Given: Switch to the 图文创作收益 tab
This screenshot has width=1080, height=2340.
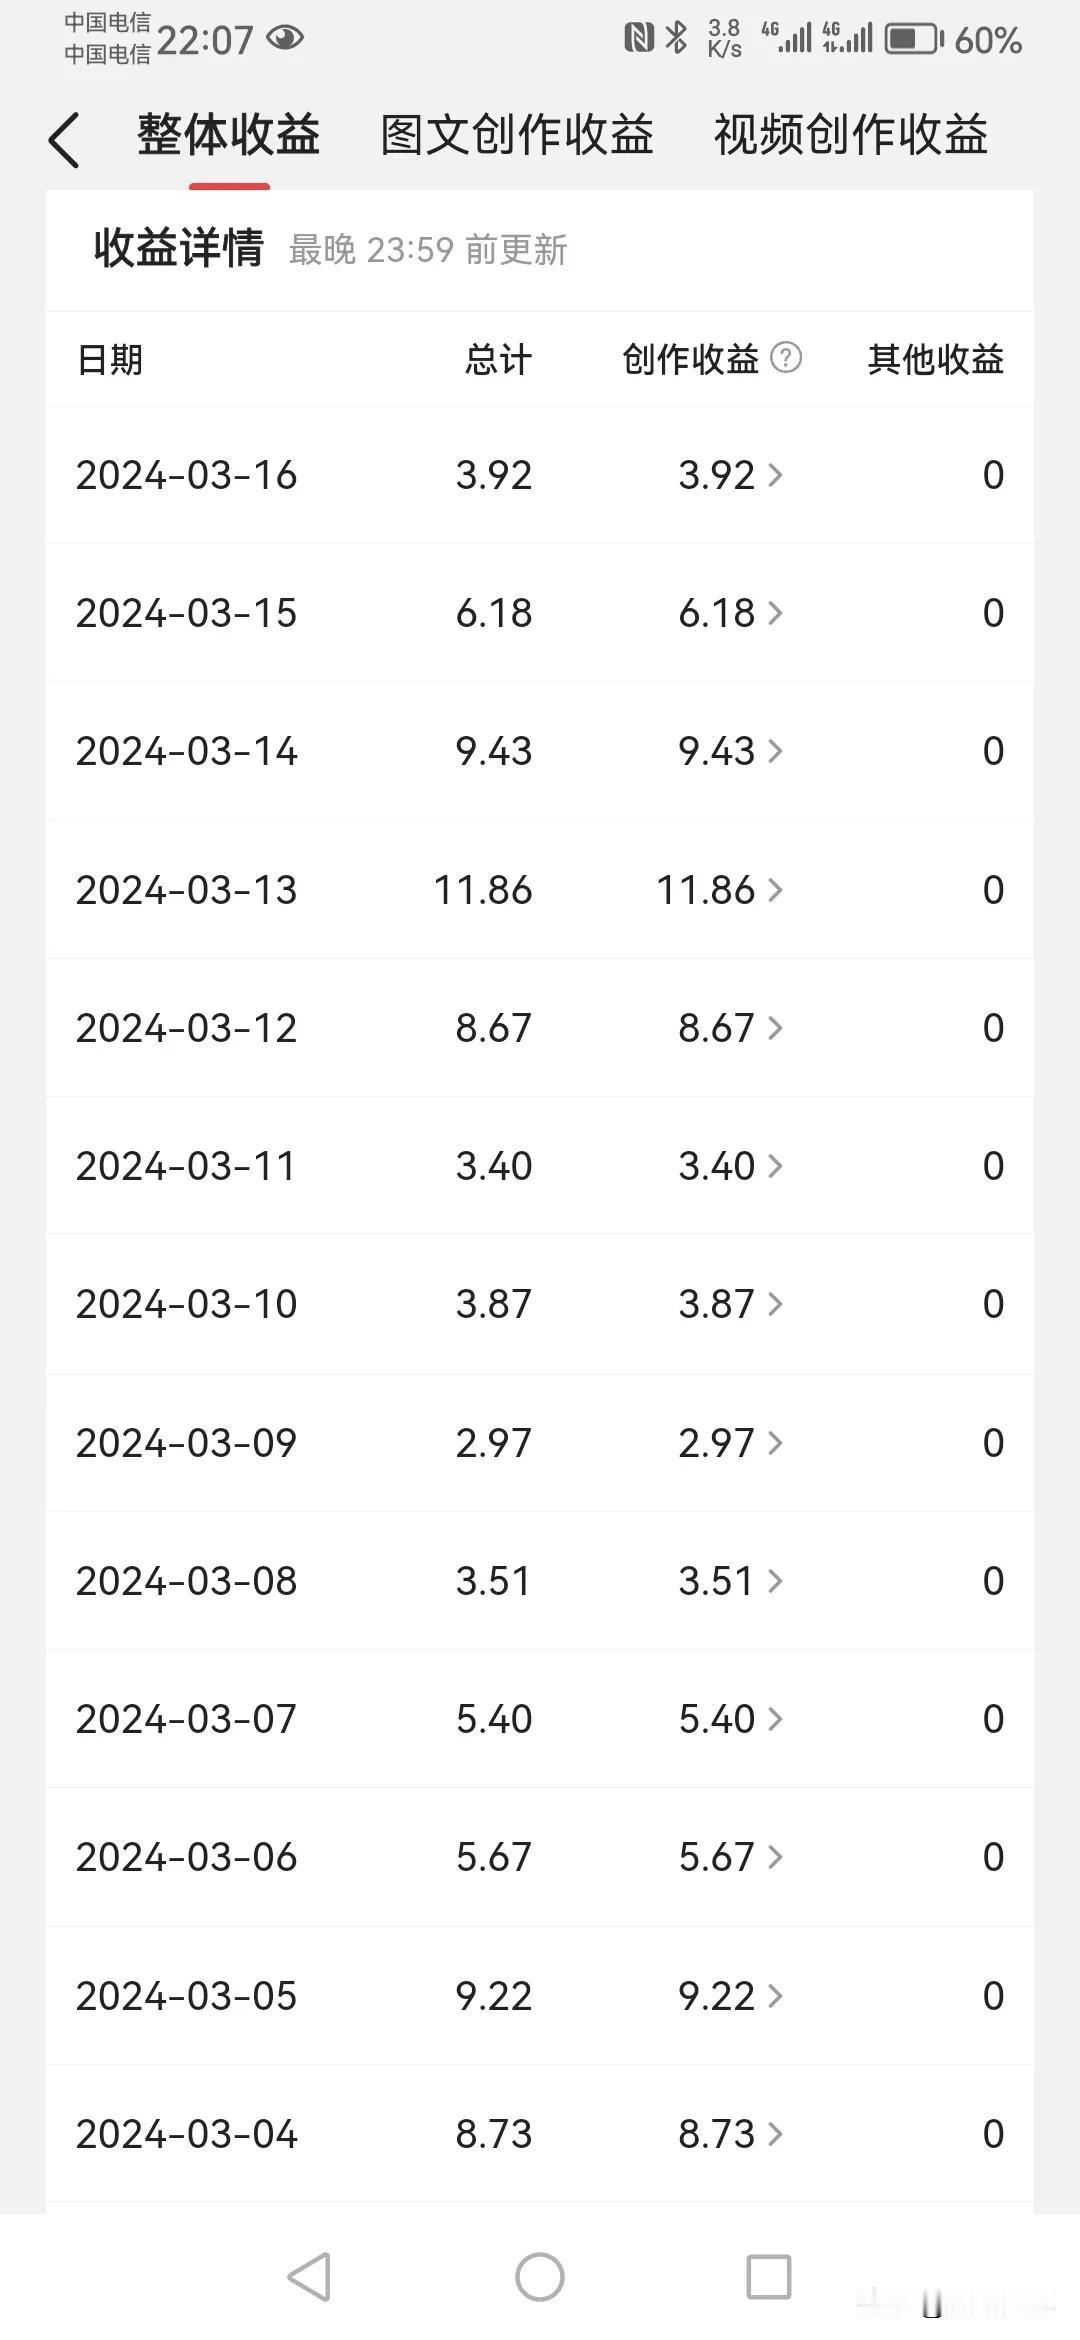Looking at the screenshot, I should pyautogui.click(x=517, y=135).
